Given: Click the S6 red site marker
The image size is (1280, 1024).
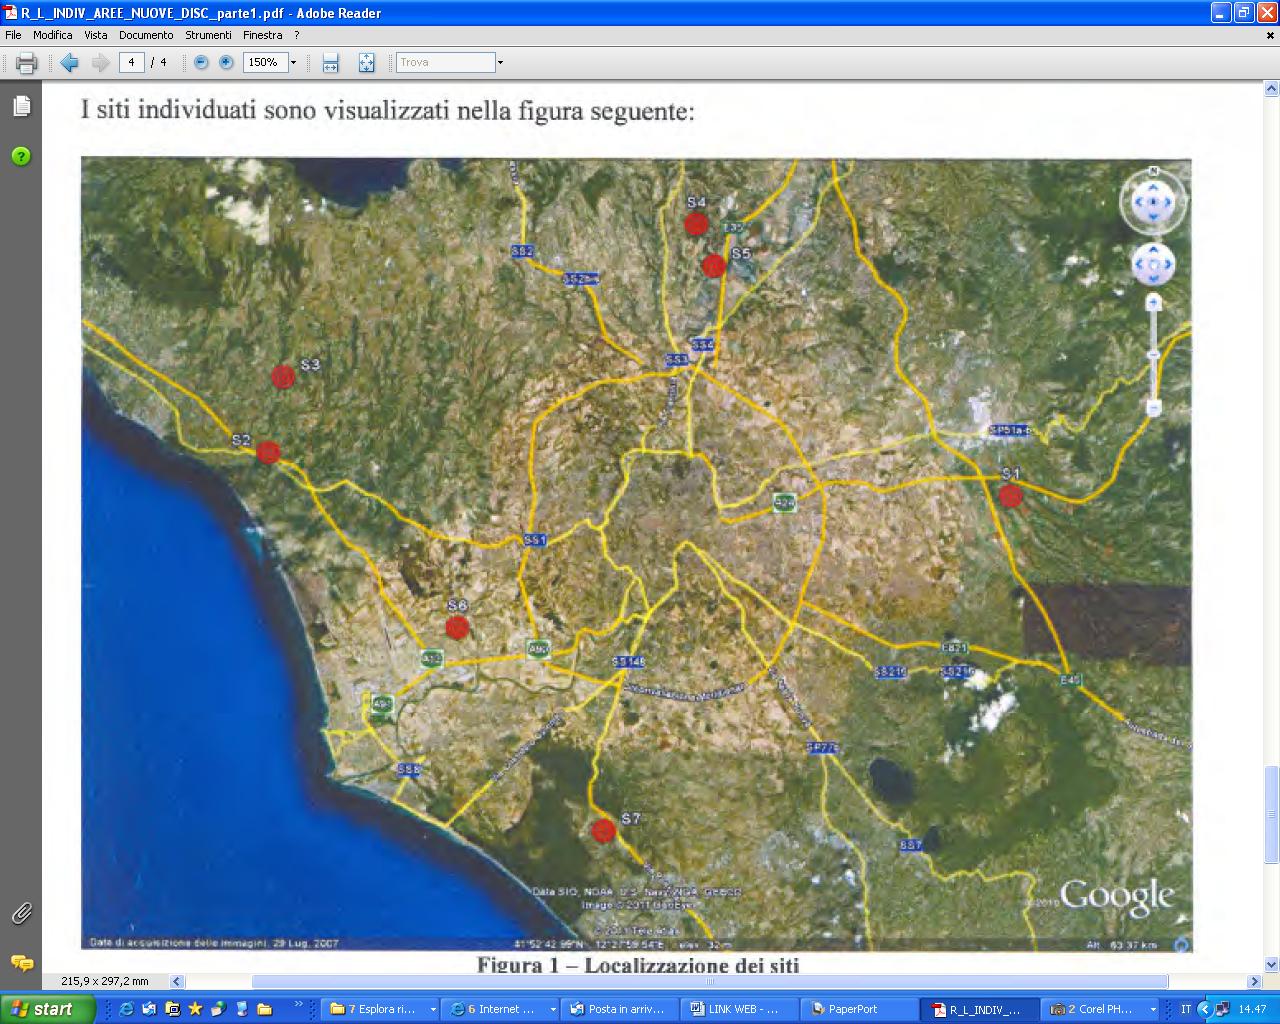Looking at the screenshot, I should click(x=457, y=628).
